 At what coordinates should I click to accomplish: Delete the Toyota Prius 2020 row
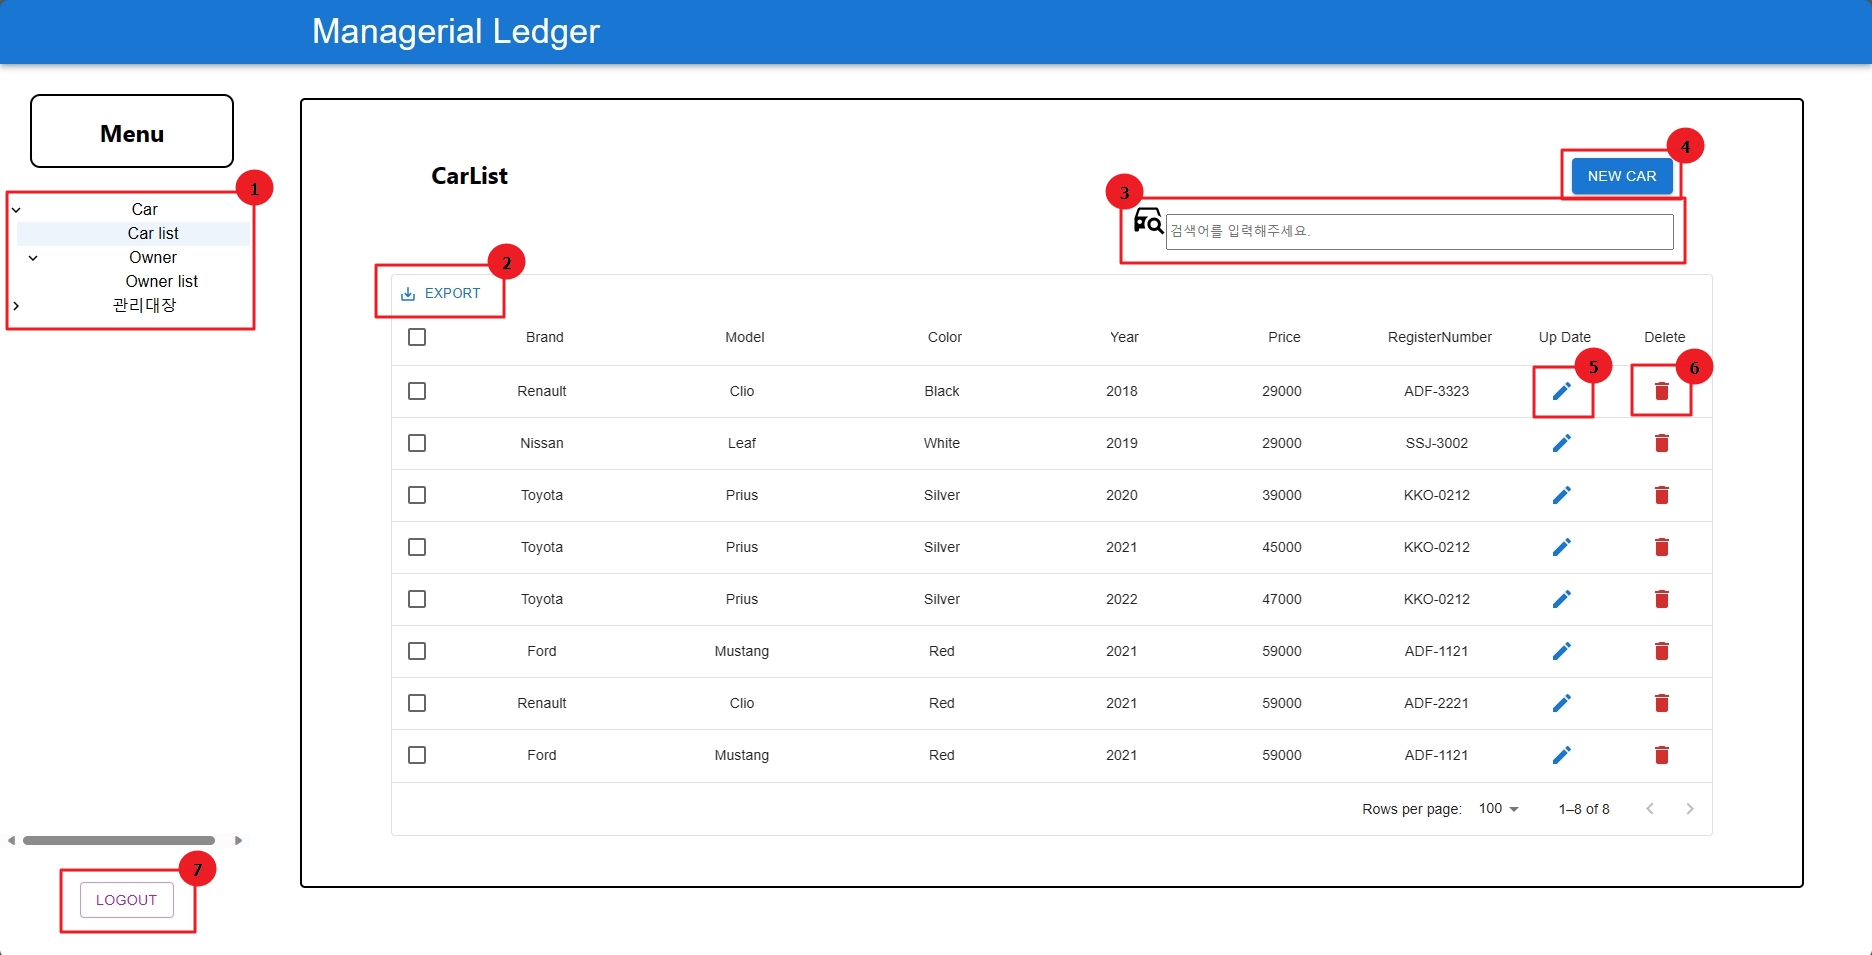[x=1661, y=495]
